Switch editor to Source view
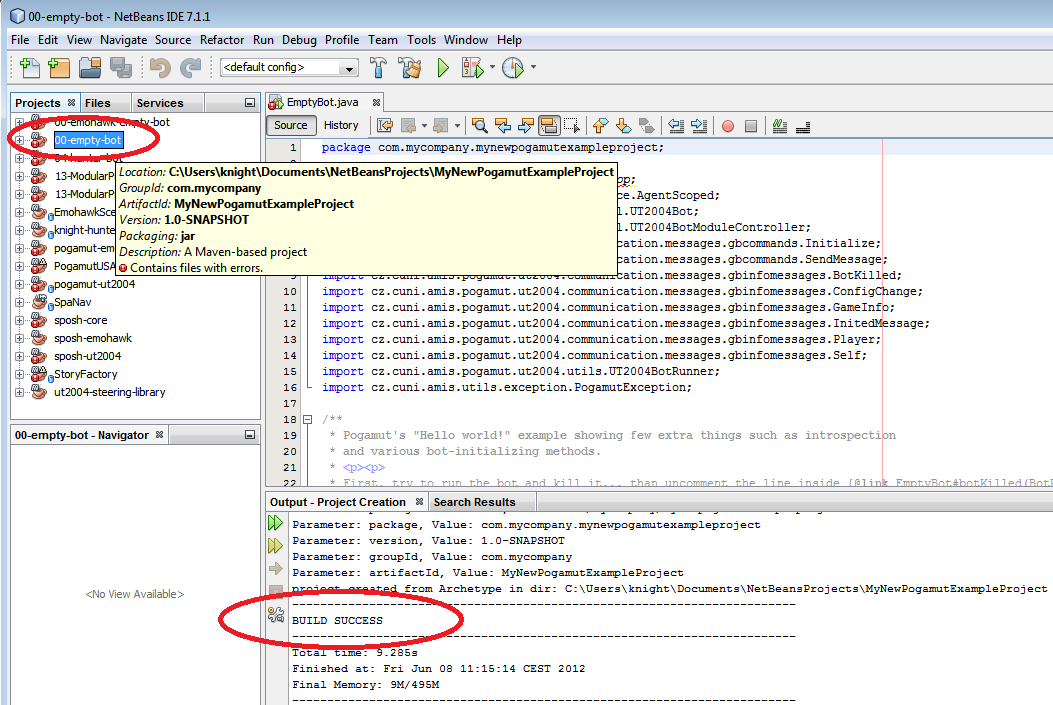This screenshot has height=705, width=1053. [x=291, y=126]
